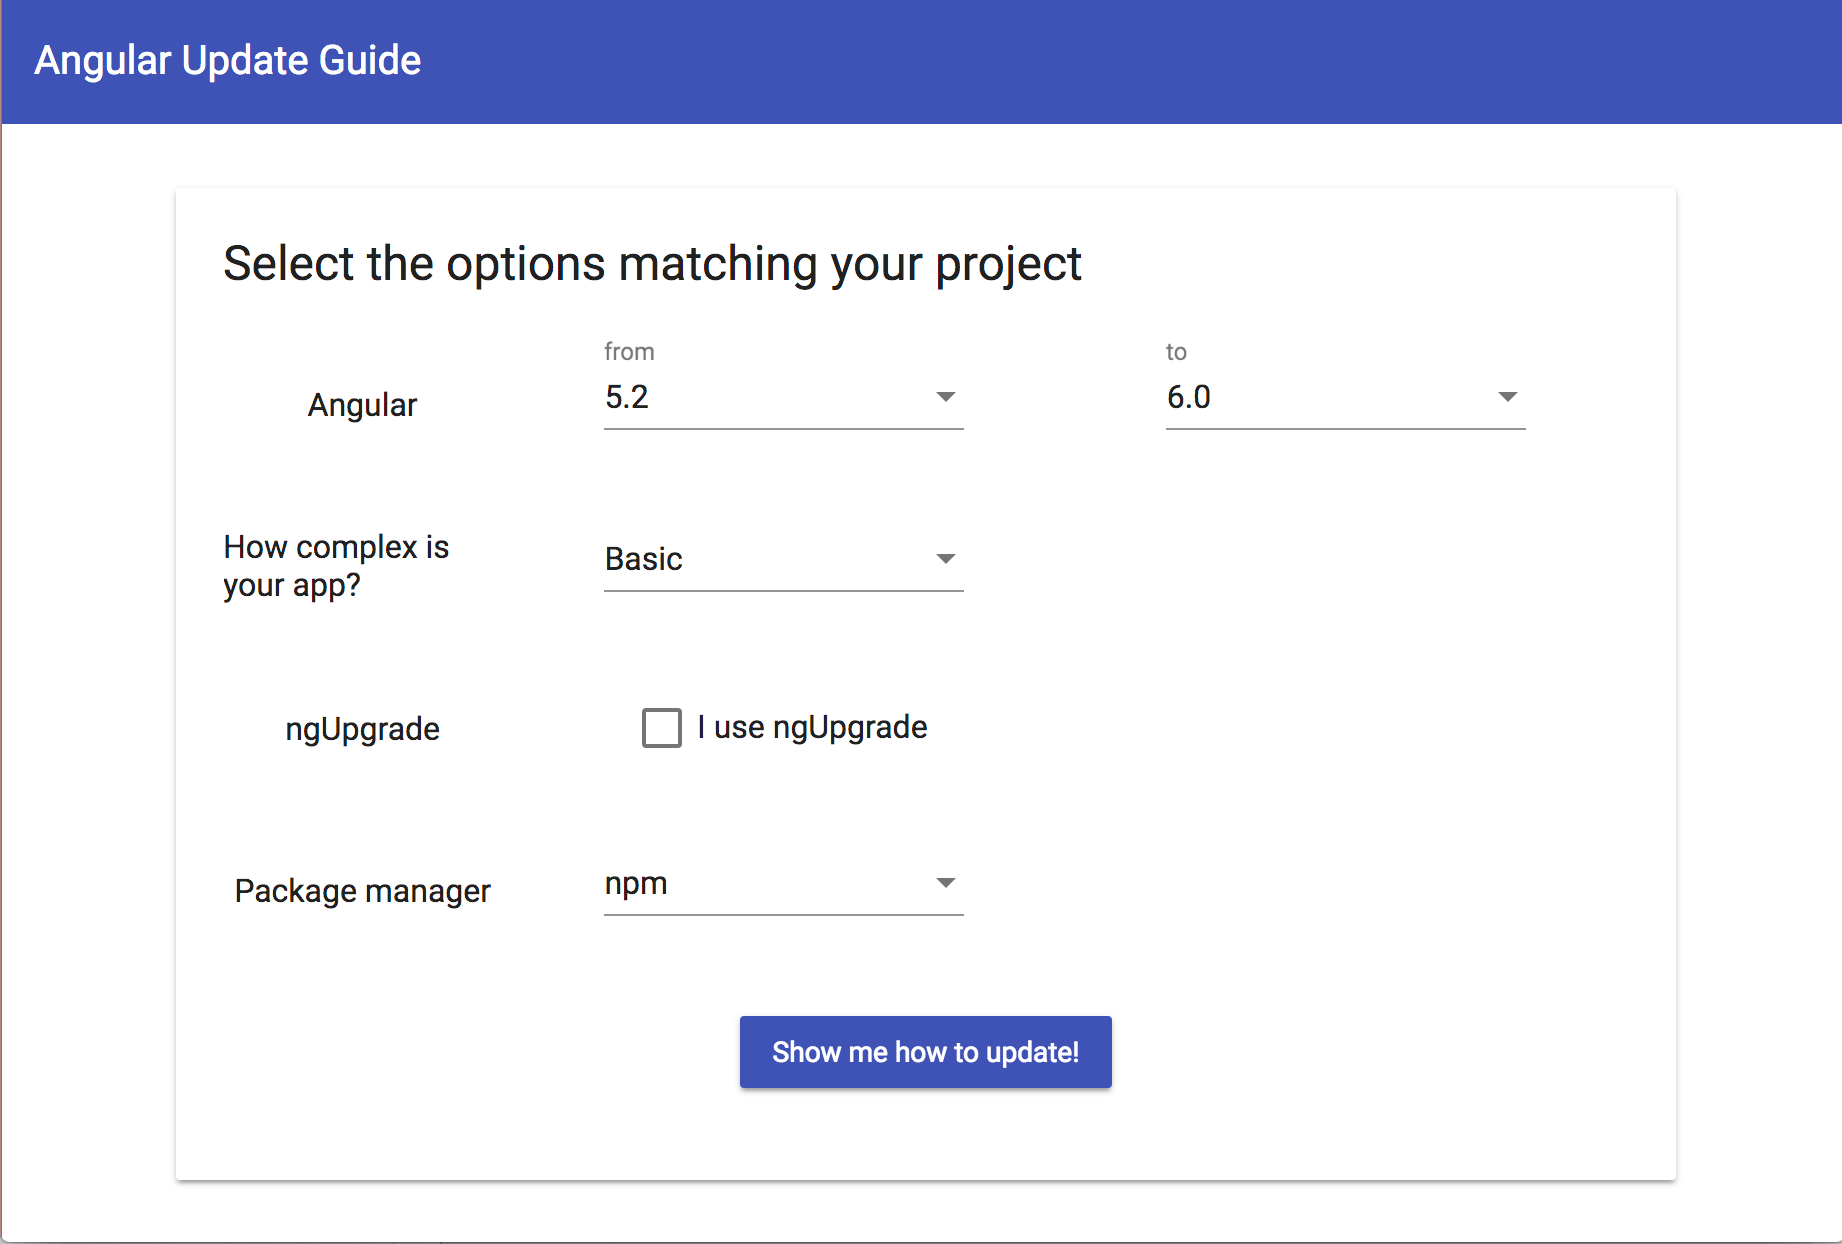Viewport: 1842px width, 1244px height.
Task: Click the Angular Update Guide title
Action: (228, 61)
